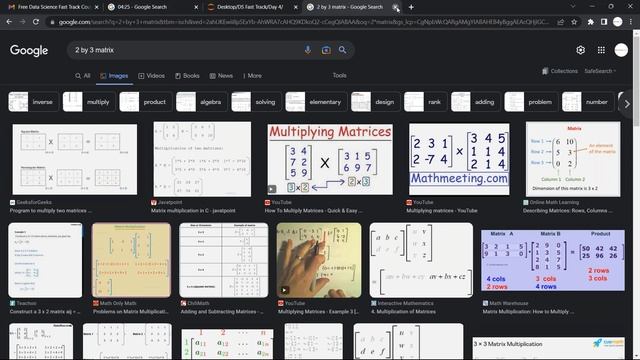Screen dimensions: 640x360
Task: Filter by the solving chip
Action: (255, 102)
